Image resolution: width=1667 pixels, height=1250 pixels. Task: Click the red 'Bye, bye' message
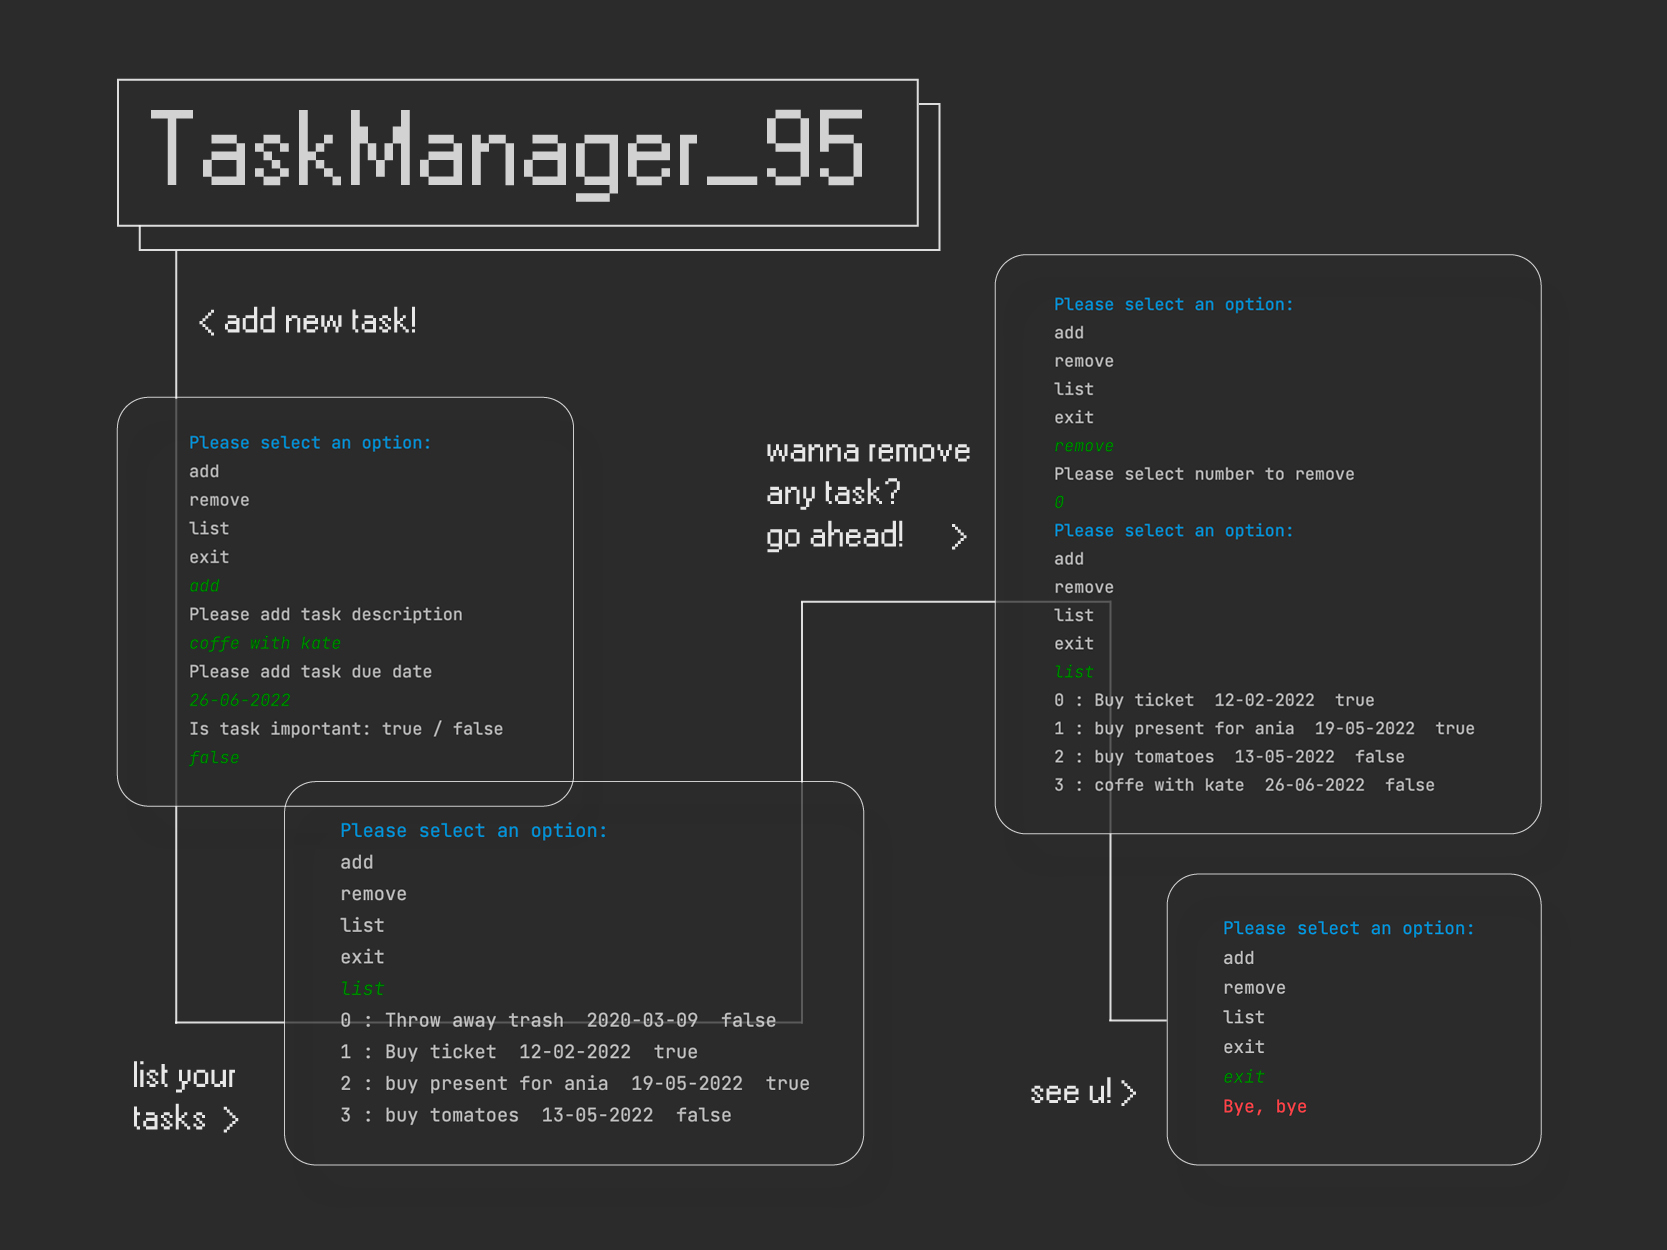point(1265,1106)
